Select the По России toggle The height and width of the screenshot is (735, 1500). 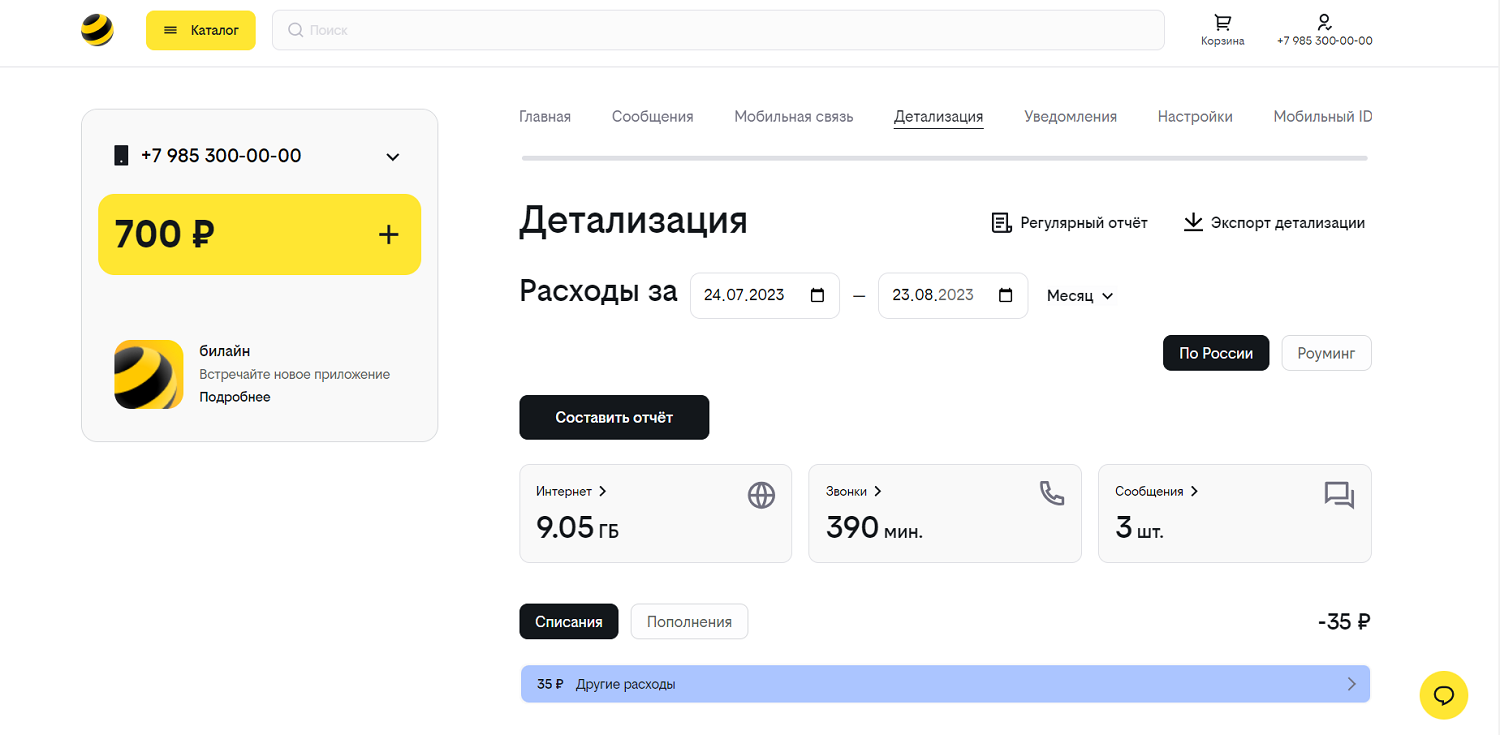pos(1216,353)
